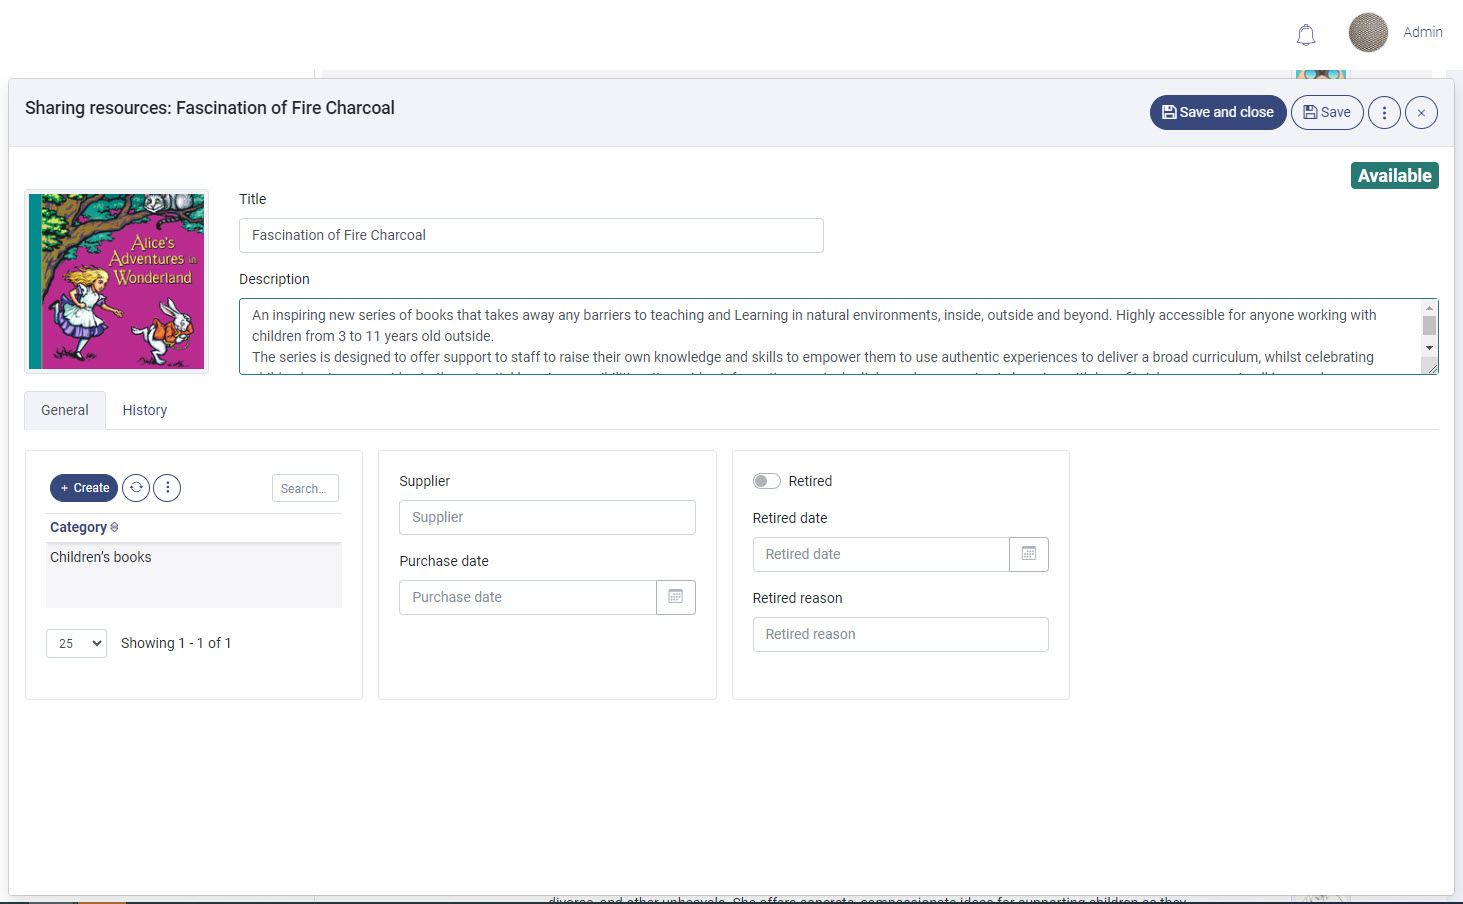
Task: Click the notification bell icon
Action: [1305, 34]
